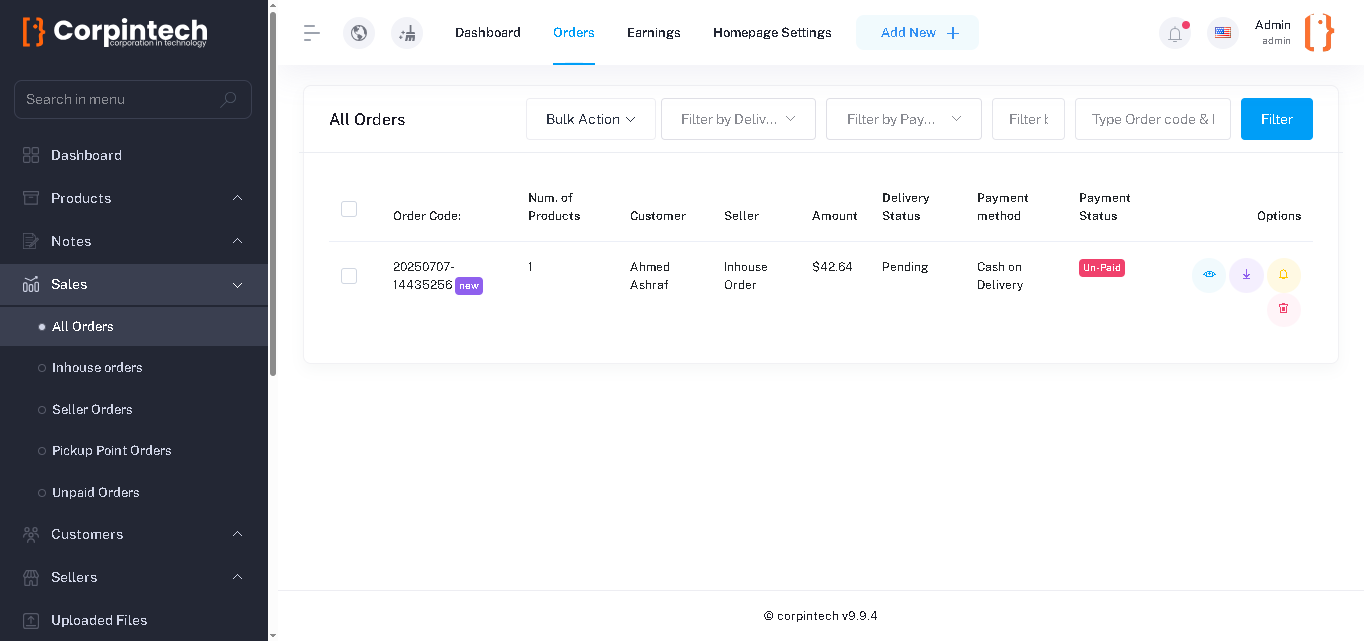This screenshot has width=1364, height=641.
Task: Open admin notifications bell with red dot
Action: (1174, 32)
